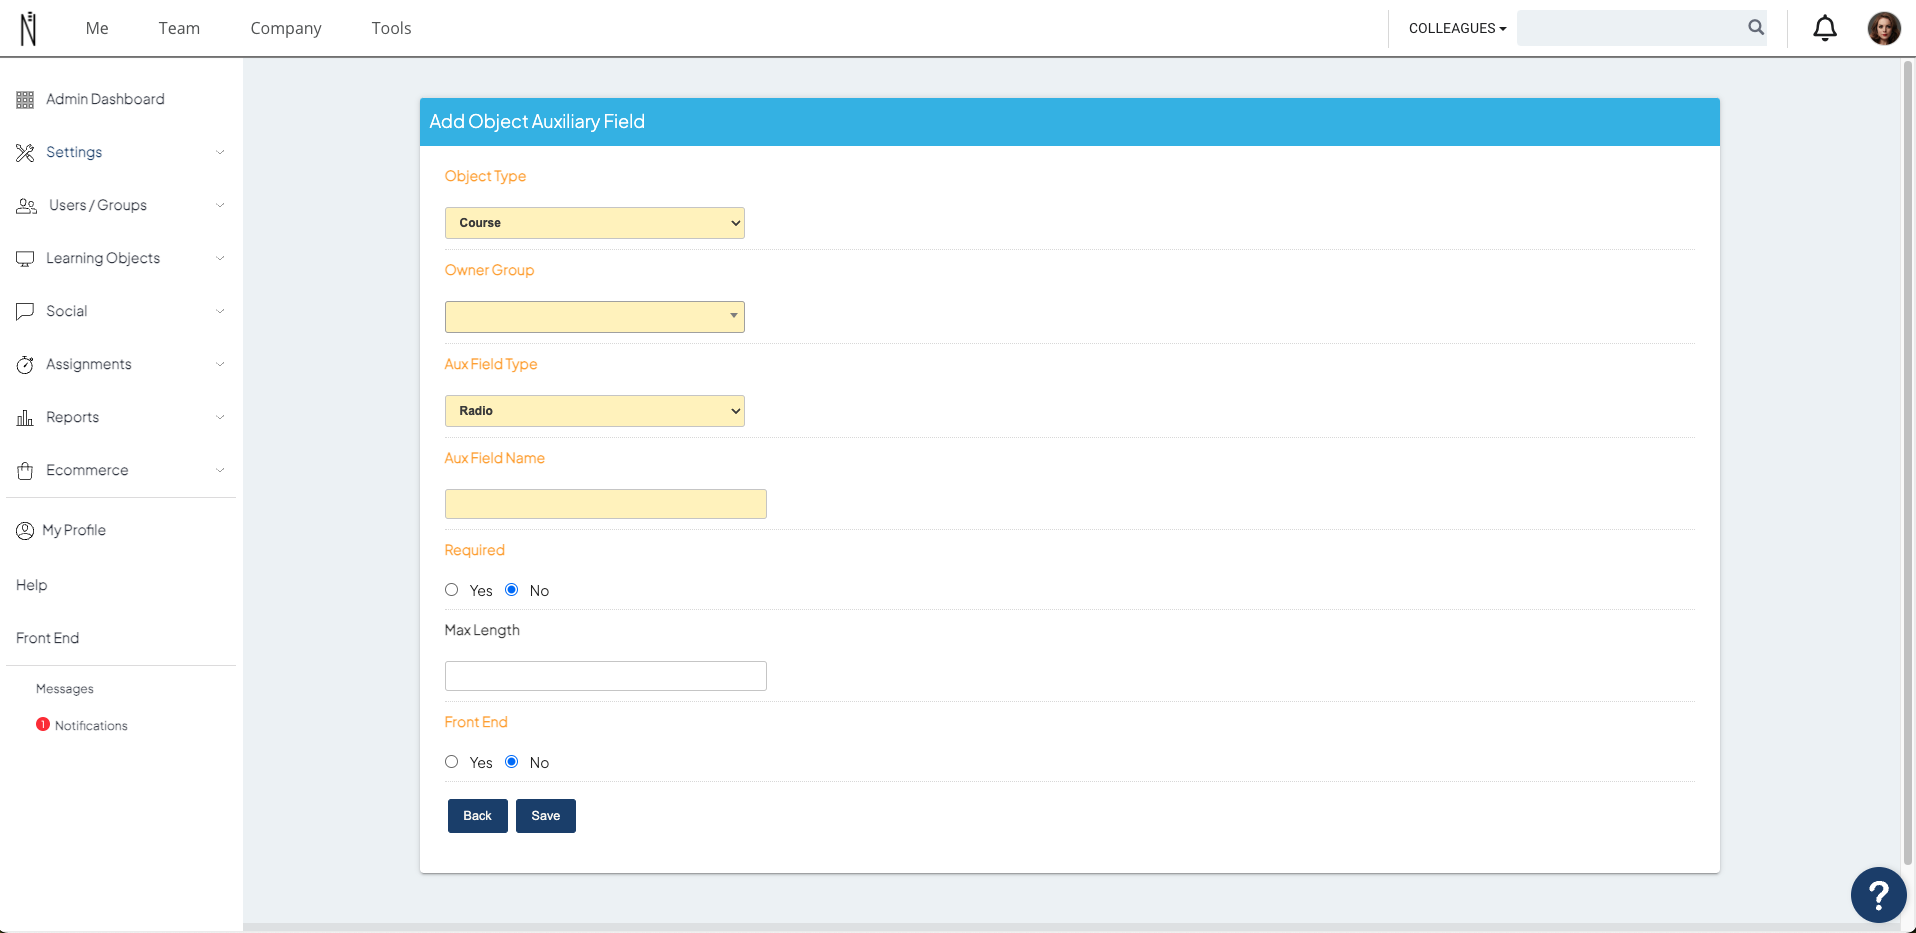Click the N logo icon
The width and height of the screenshot is (1916, 933).
[28, 28]
